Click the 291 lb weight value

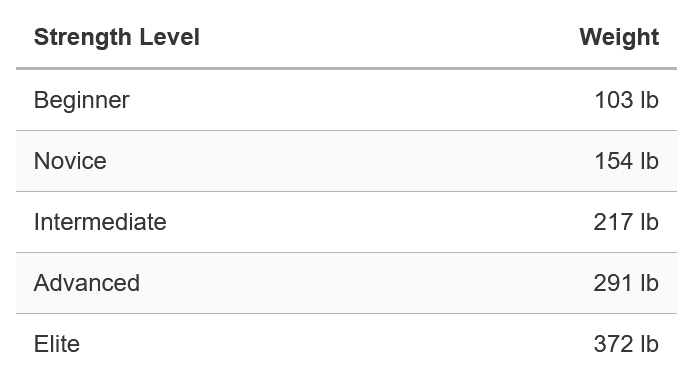point(626,283)
